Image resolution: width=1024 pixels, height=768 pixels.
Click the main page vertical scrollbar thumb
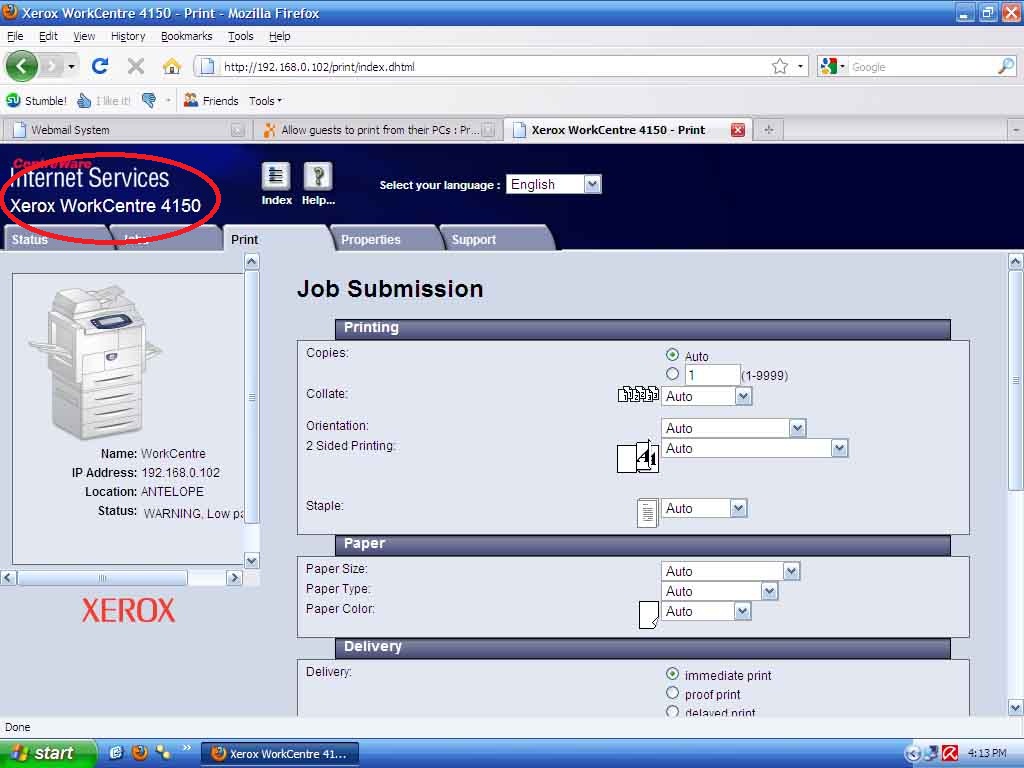pyautogui.click(x=1015, y=381)
